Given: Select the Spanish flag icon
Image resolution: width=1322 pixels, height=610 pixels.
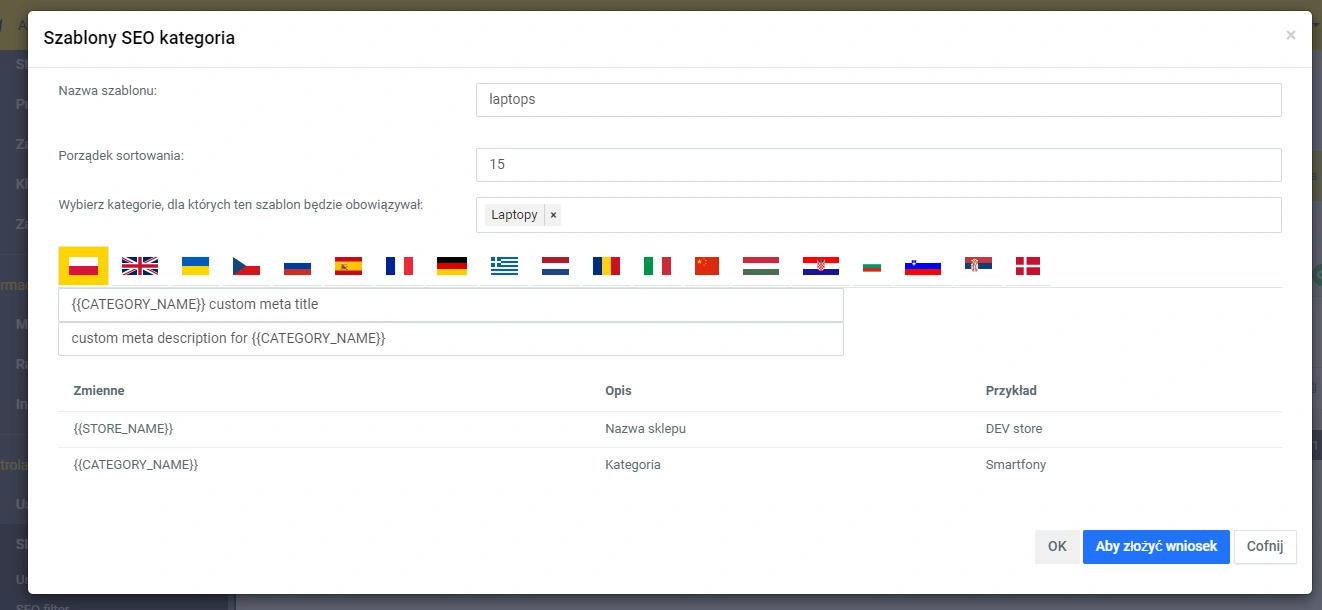Looking at the screenshot, I should 348,266.
